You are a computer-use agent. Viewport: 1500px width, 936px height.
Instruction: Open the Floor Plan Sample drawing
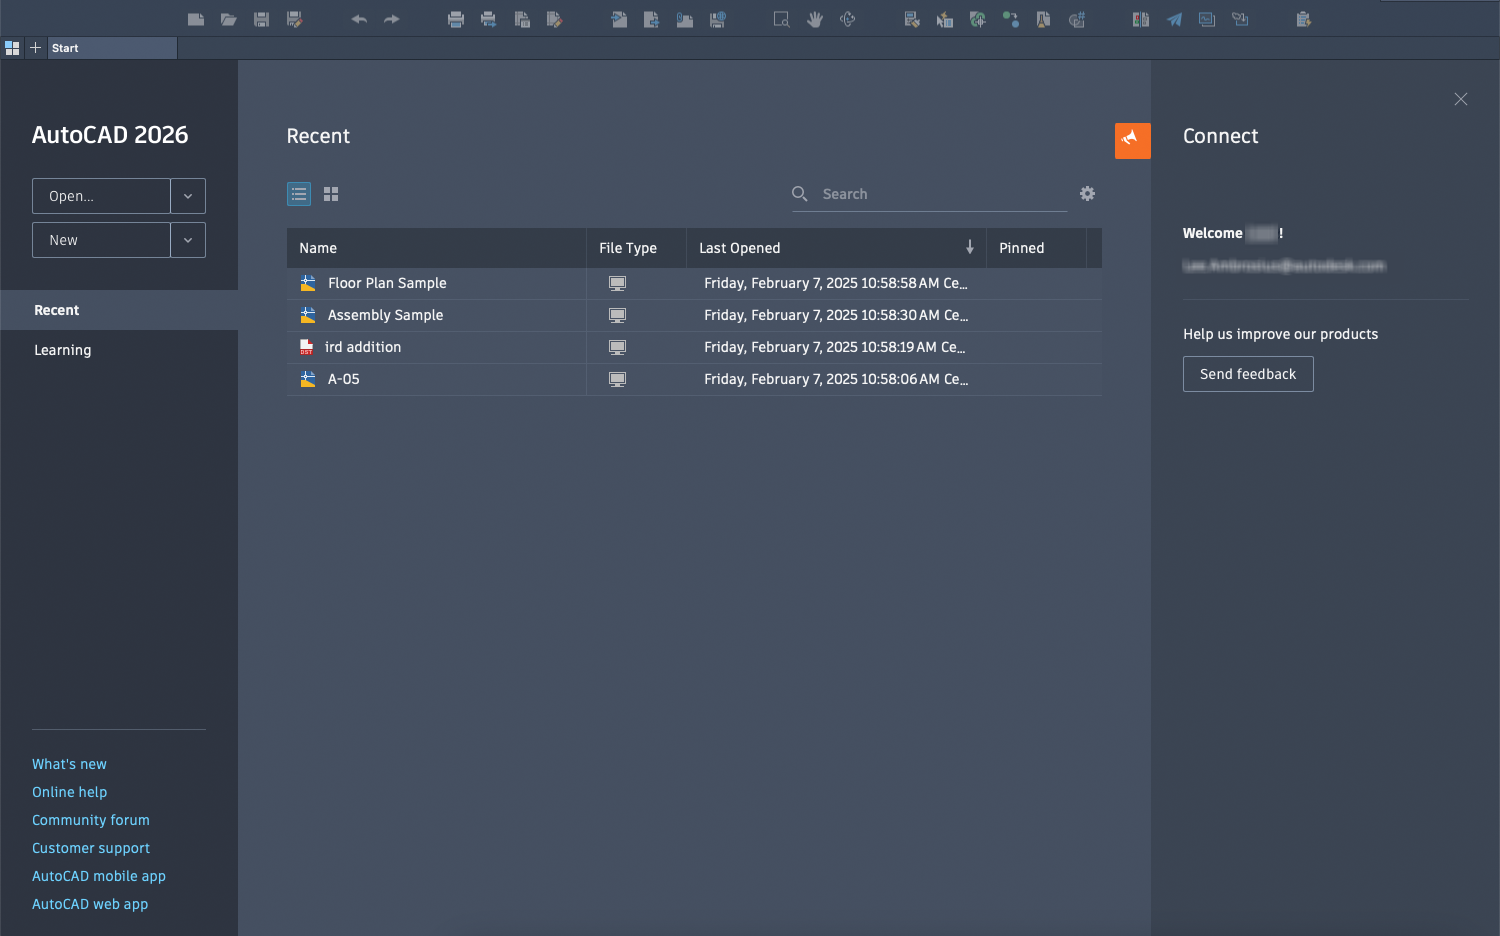pyautogui.click(x=387, y=283)
